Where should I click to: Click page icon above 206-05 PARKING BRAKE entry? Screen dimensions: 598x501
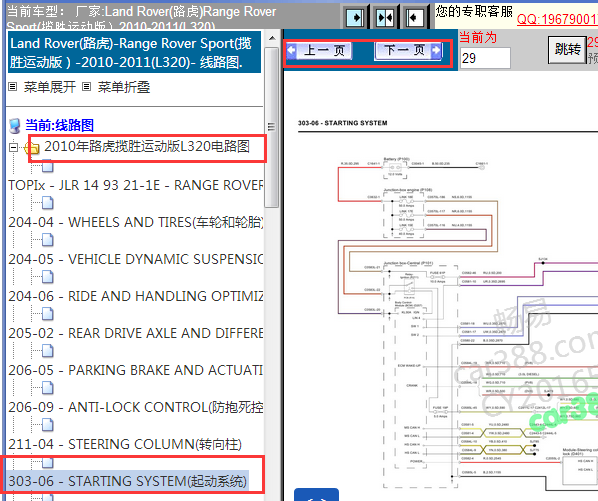48,351
